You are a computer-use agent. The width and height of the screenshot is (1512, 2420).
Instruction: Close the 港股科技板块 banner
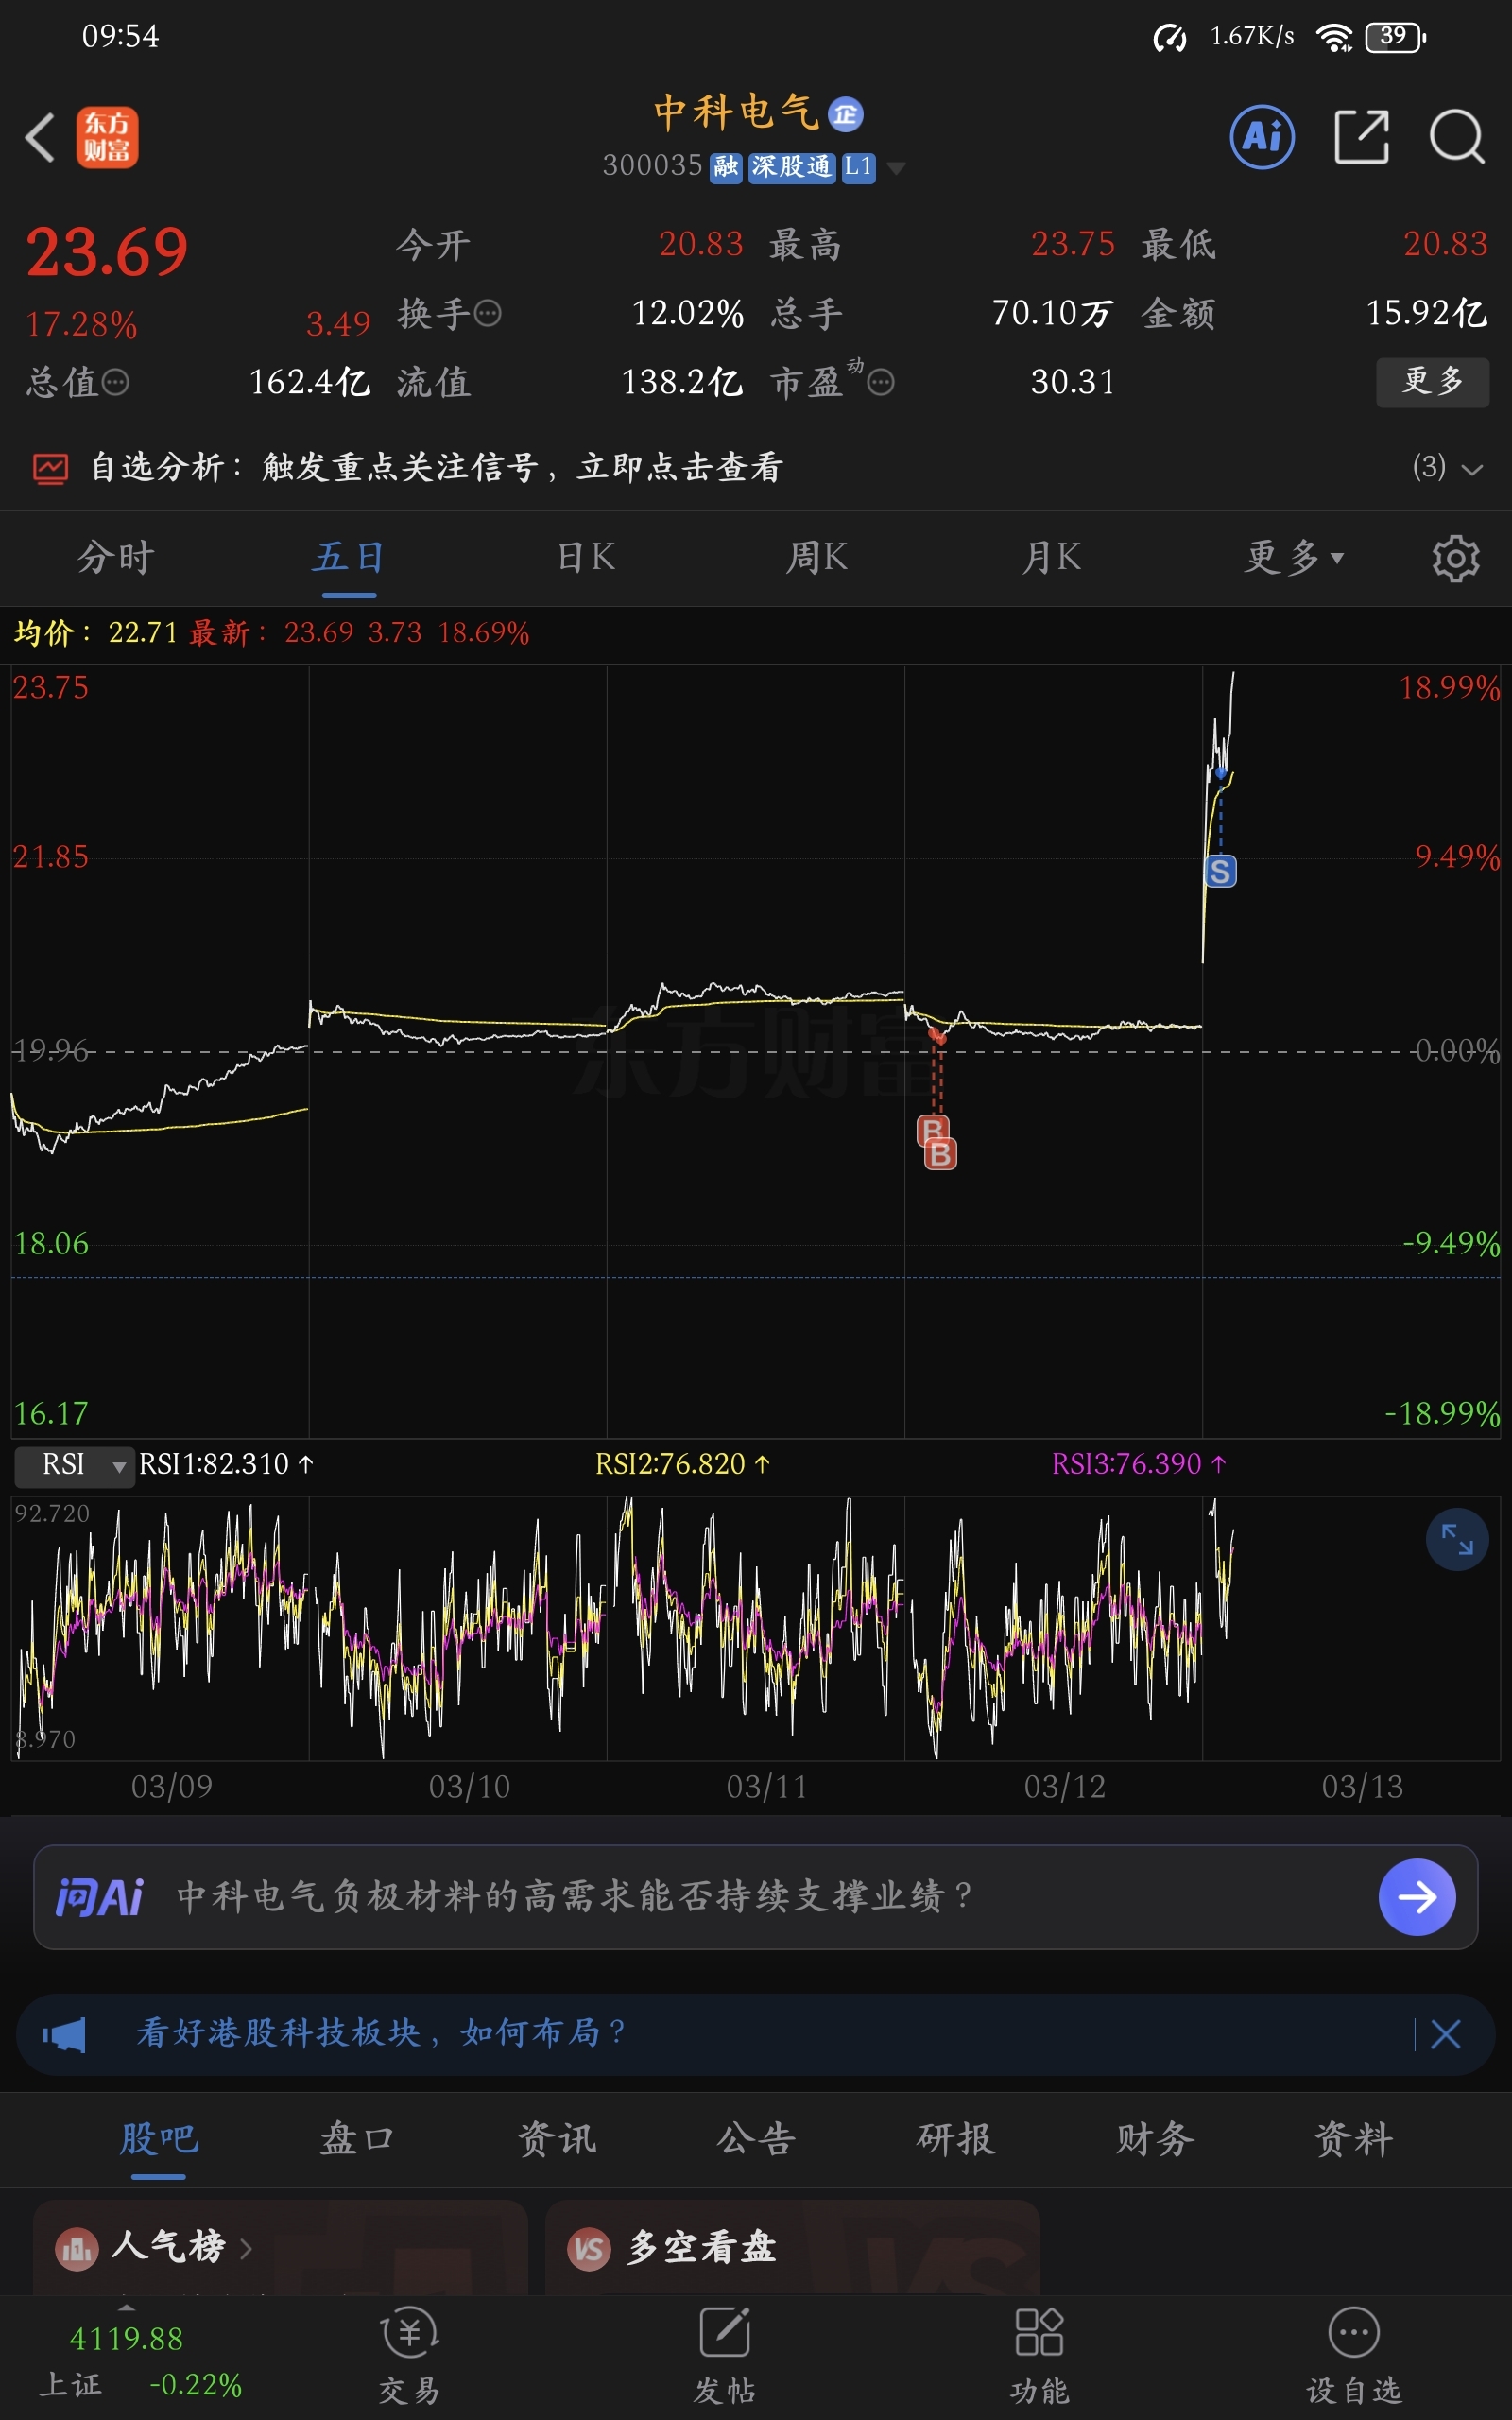tap(1445, 2034)
